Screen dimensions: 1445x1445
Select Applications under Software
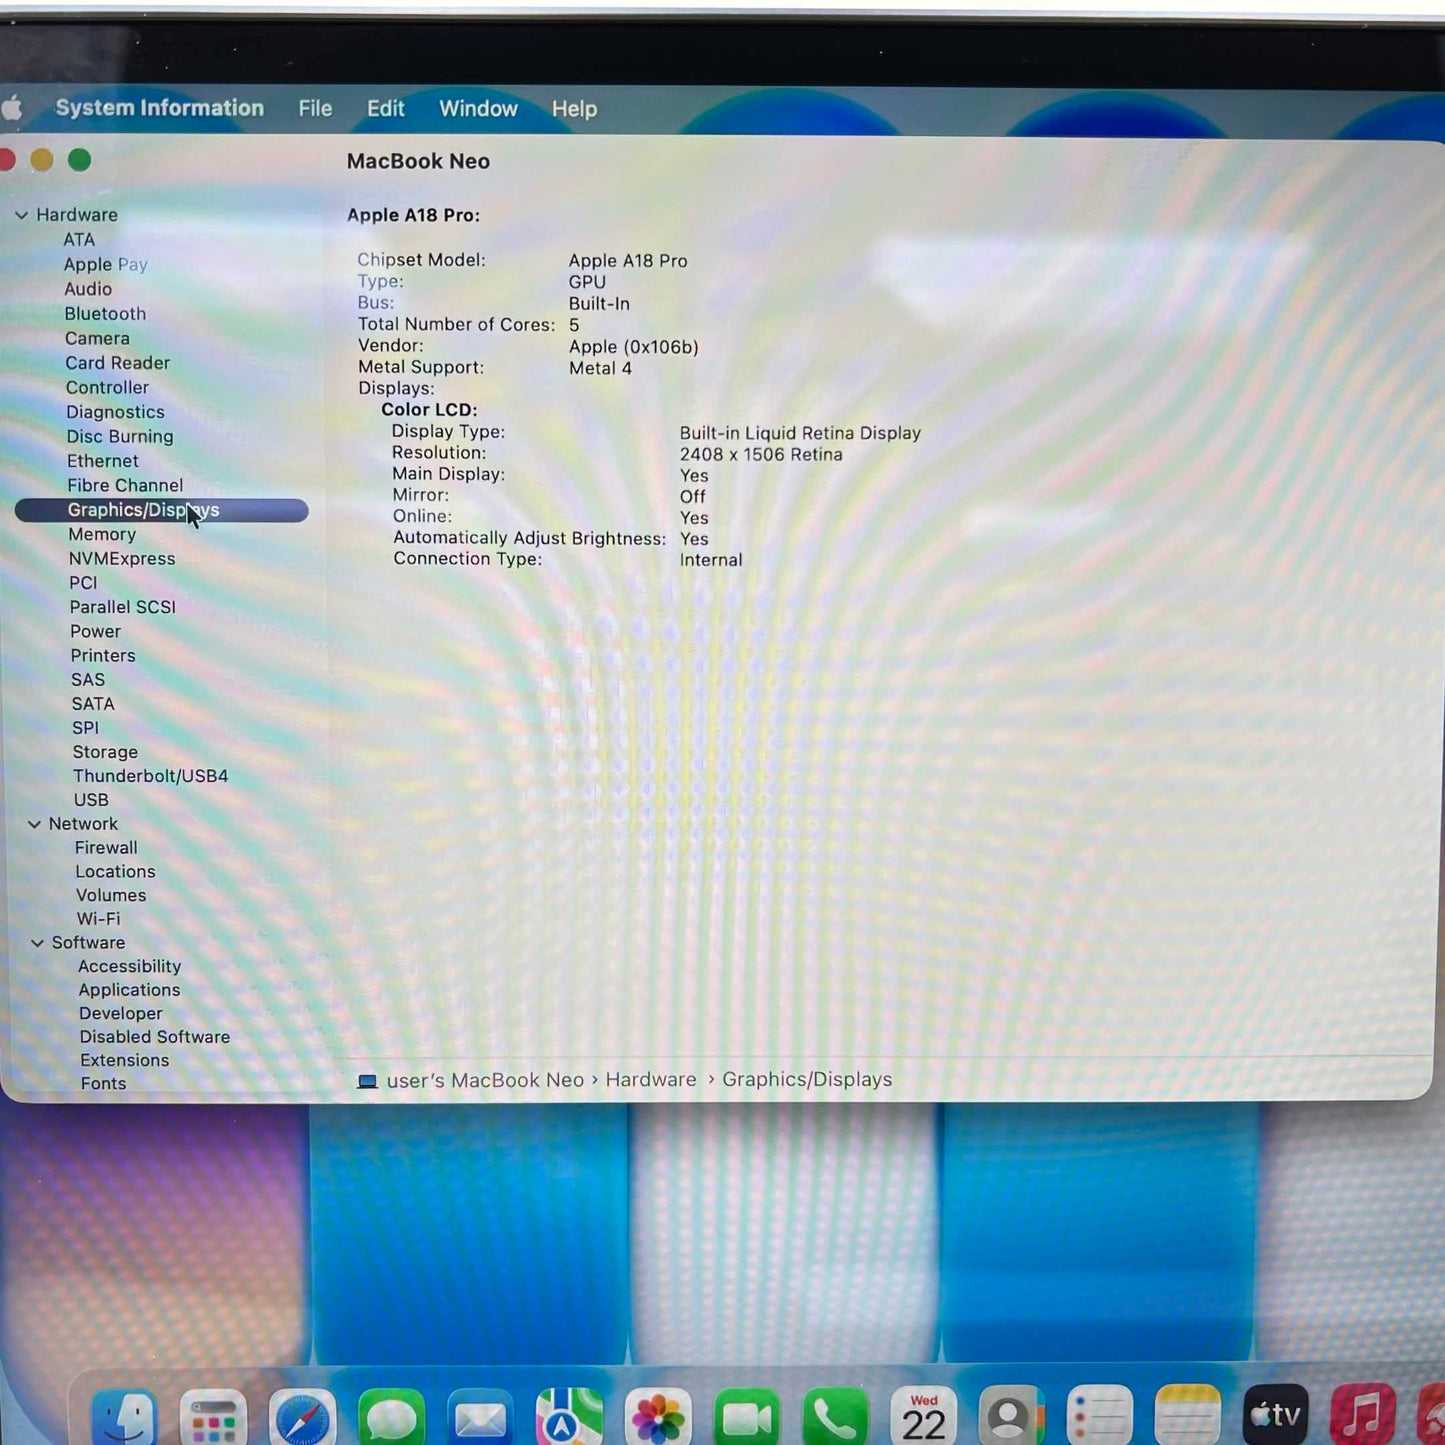point(130,990)
